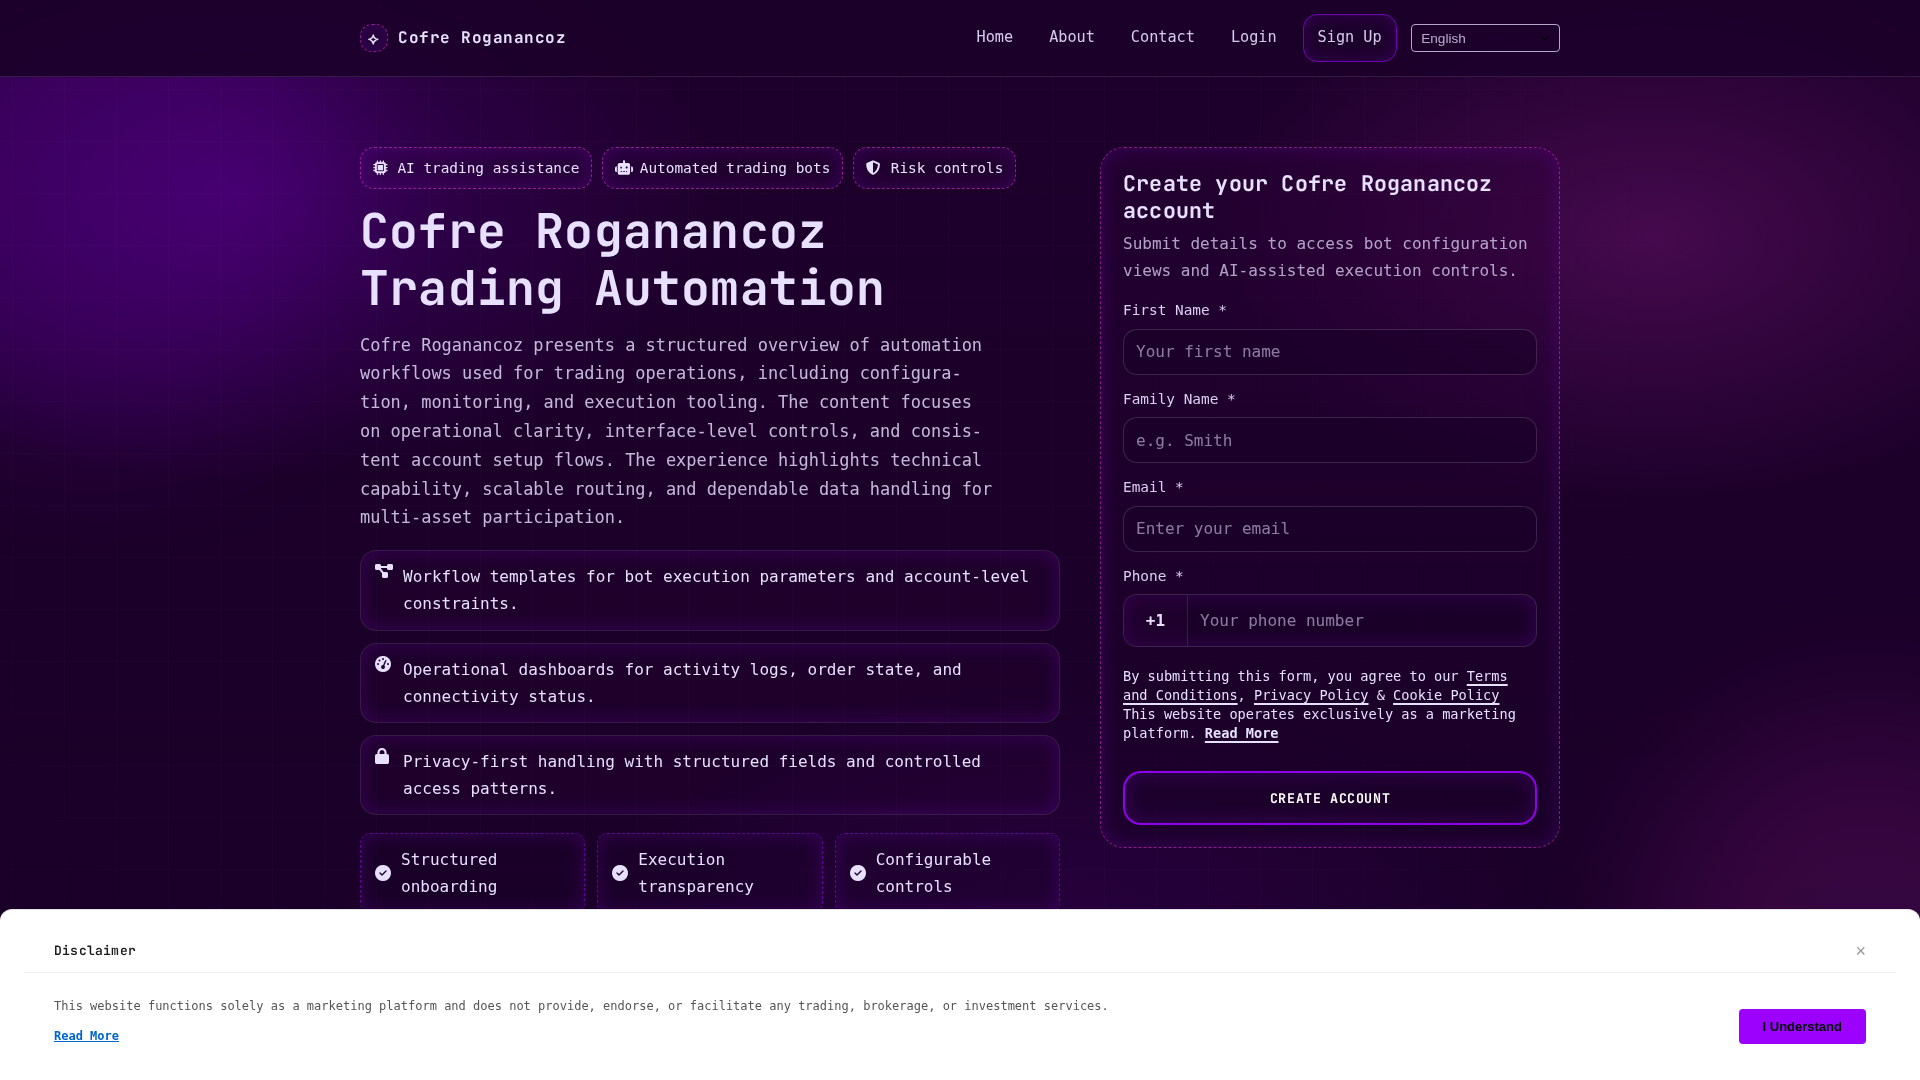Screen dimensions: 1920x1080
Task: Click Read More in the signup form
Action: (1241, 733)
